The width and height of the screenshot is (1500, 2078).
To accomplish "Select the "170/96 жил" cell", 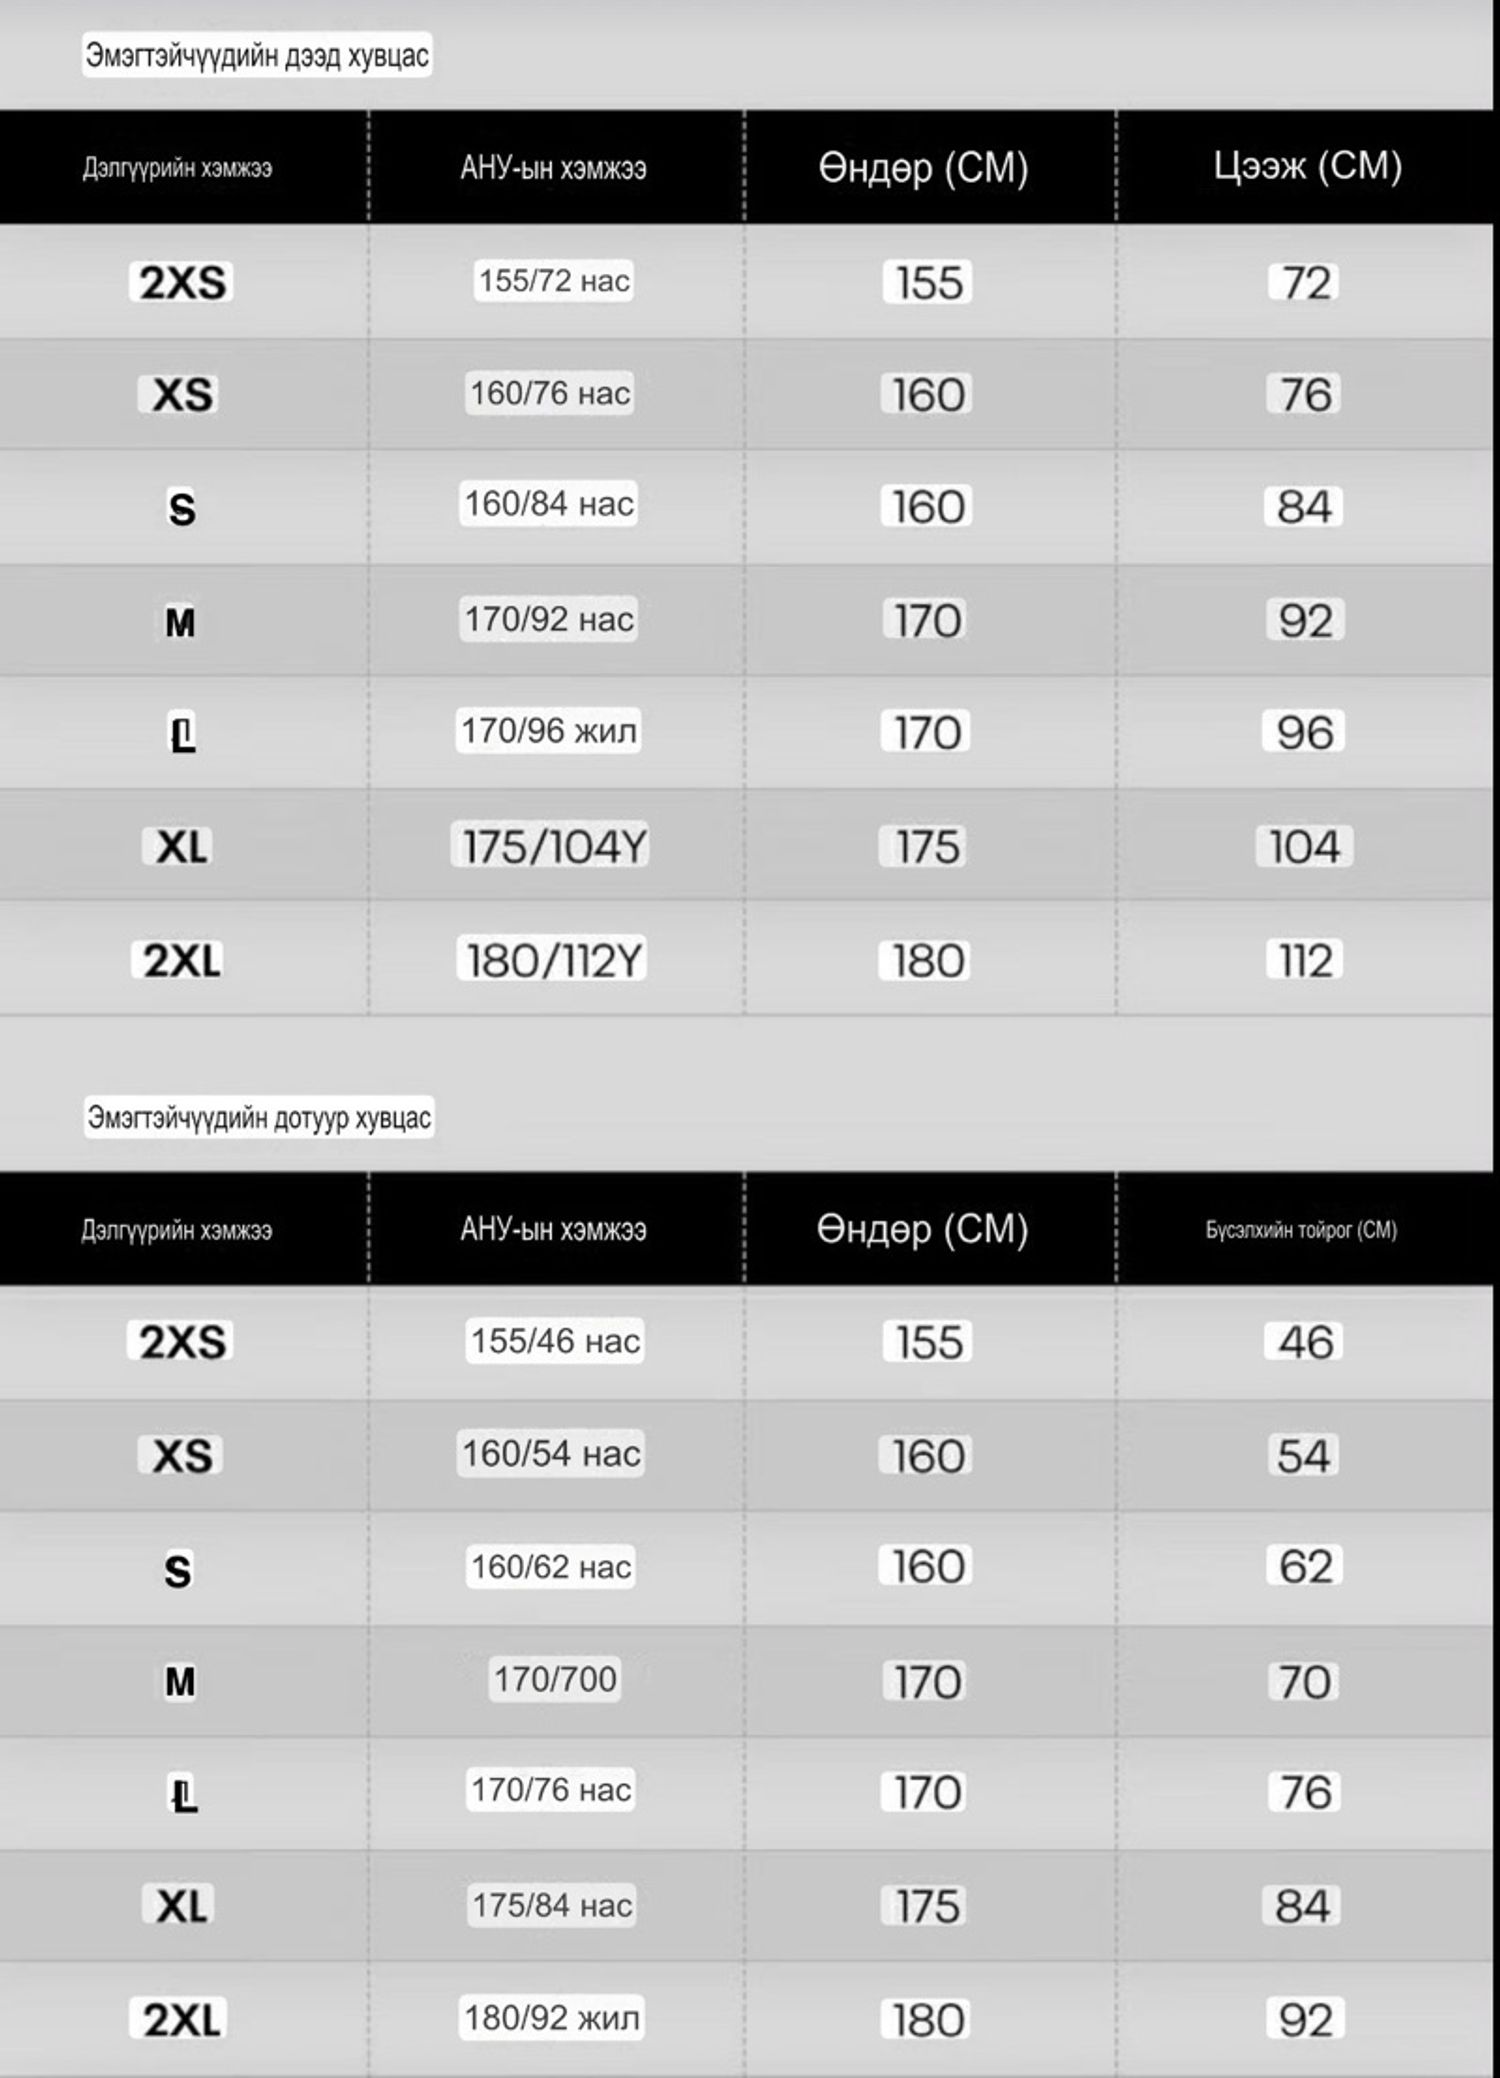I will 548,731.
